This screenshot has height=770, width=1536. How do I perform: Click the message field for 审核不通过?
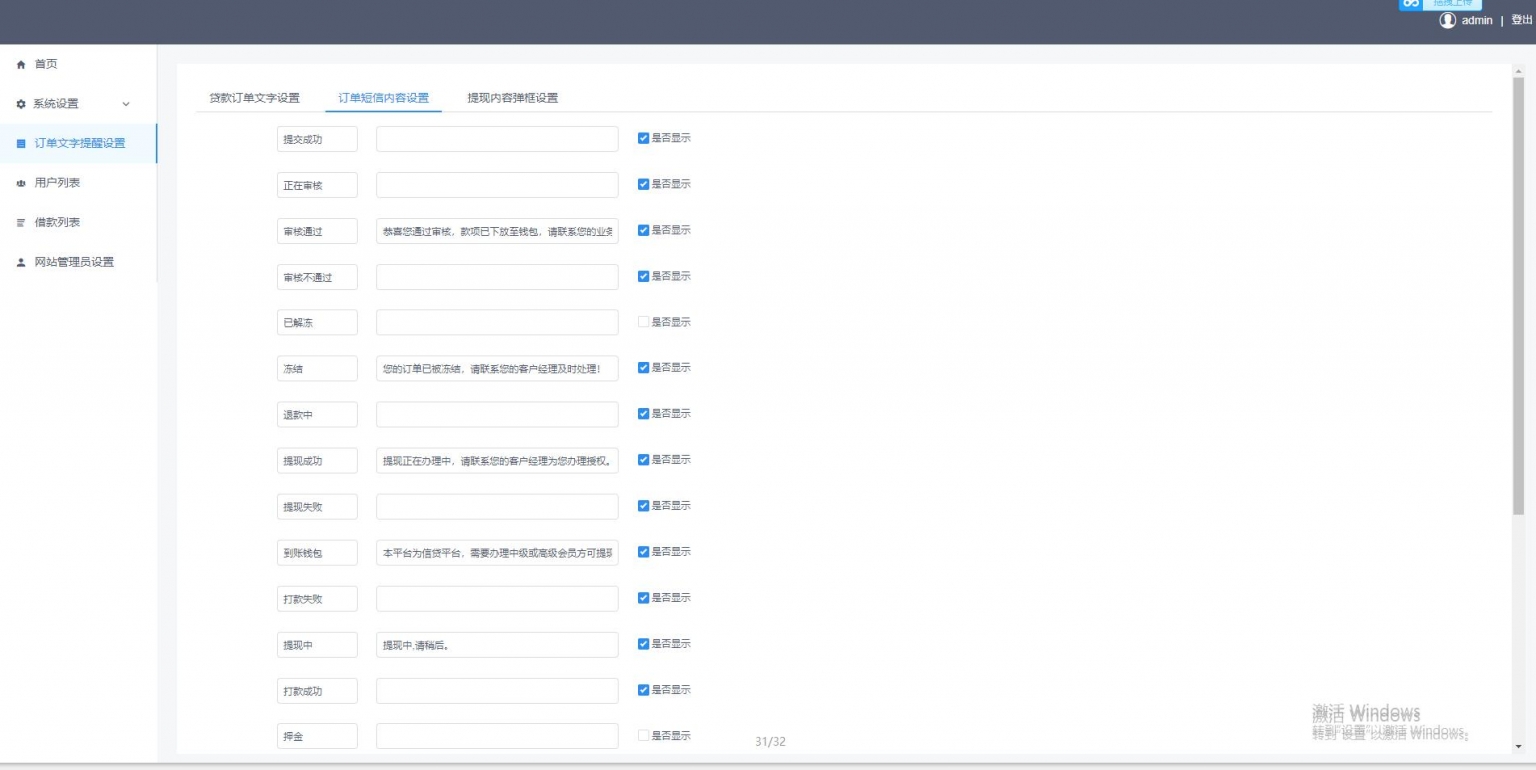pyautogui.click(x=497, y=277)
